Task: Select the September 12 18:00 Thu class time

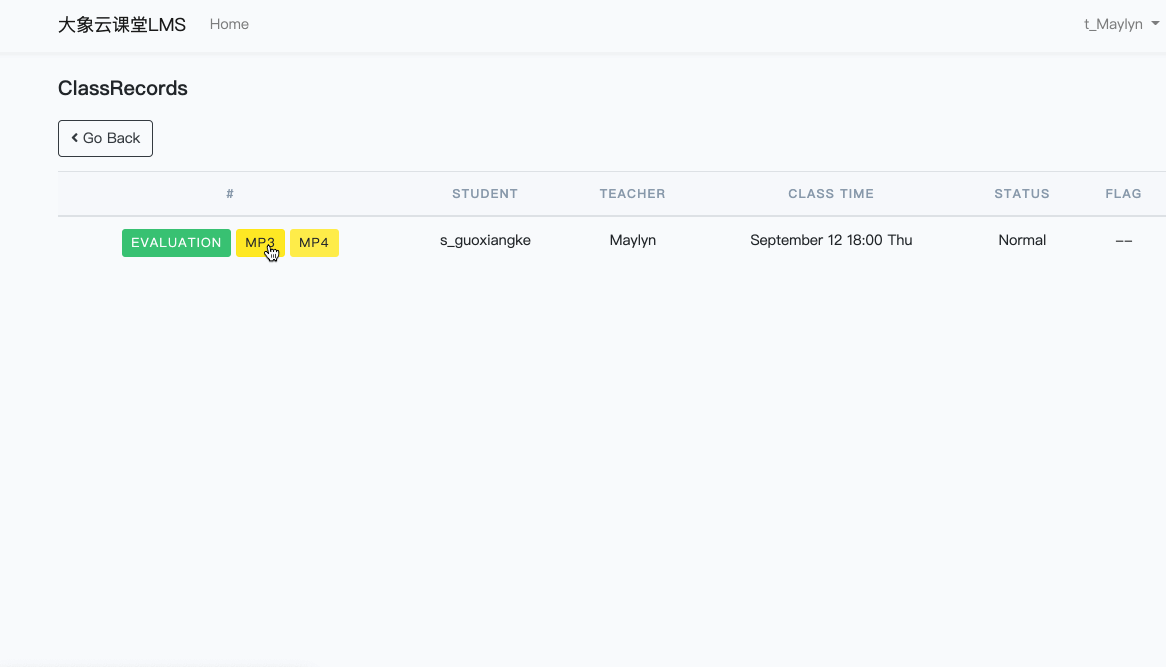Action: (831, 240)
